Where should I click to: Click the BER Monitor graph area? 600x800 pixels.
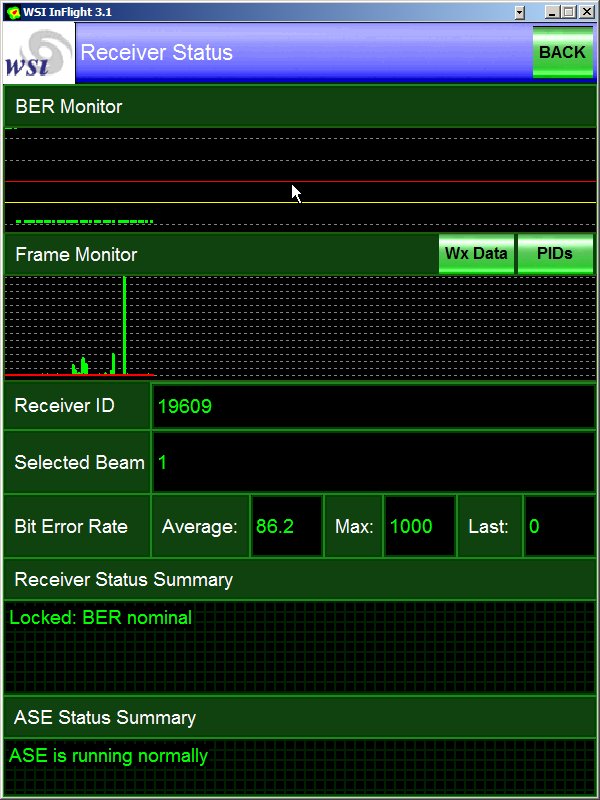click(300, 179)
